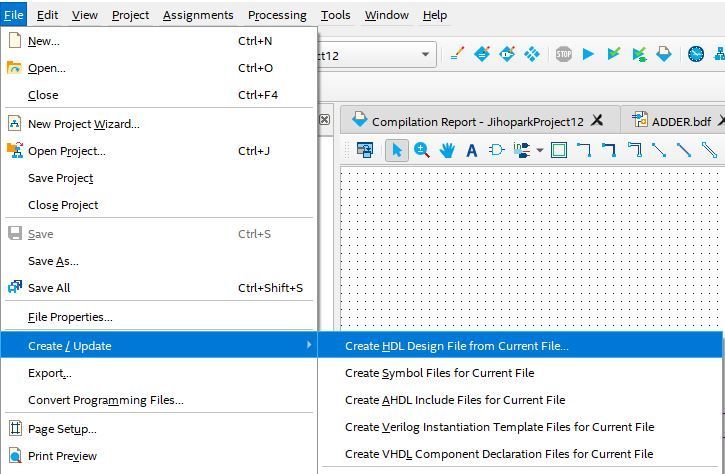Start Compilation with the blue play icon
Screen dimensions: 725x474
588,54
